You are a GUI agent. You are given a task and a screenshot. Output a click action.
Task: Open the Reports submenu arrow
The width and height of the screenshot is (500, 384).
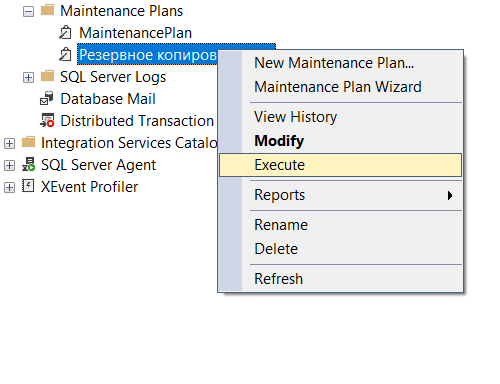click(450, 195)
